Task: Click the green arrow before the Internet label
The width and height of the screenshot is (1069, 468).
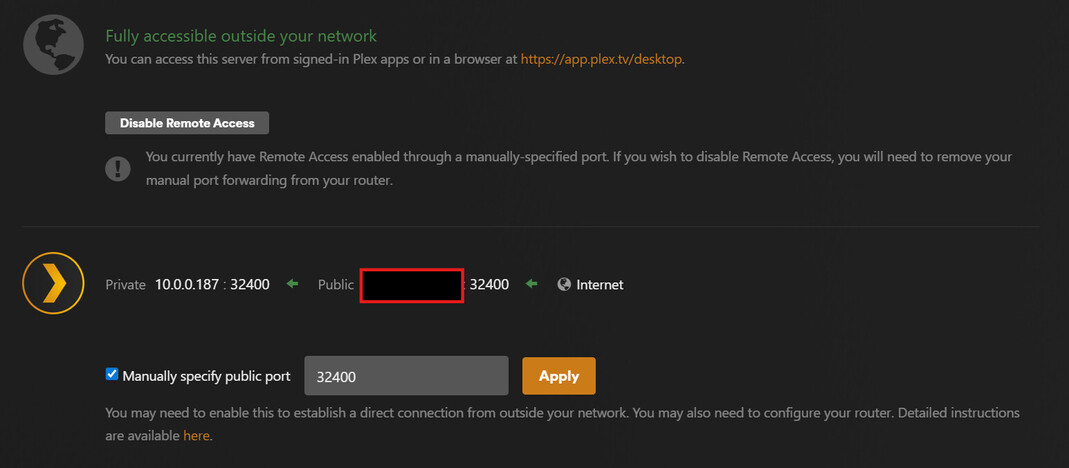Action: coord(532,285)
